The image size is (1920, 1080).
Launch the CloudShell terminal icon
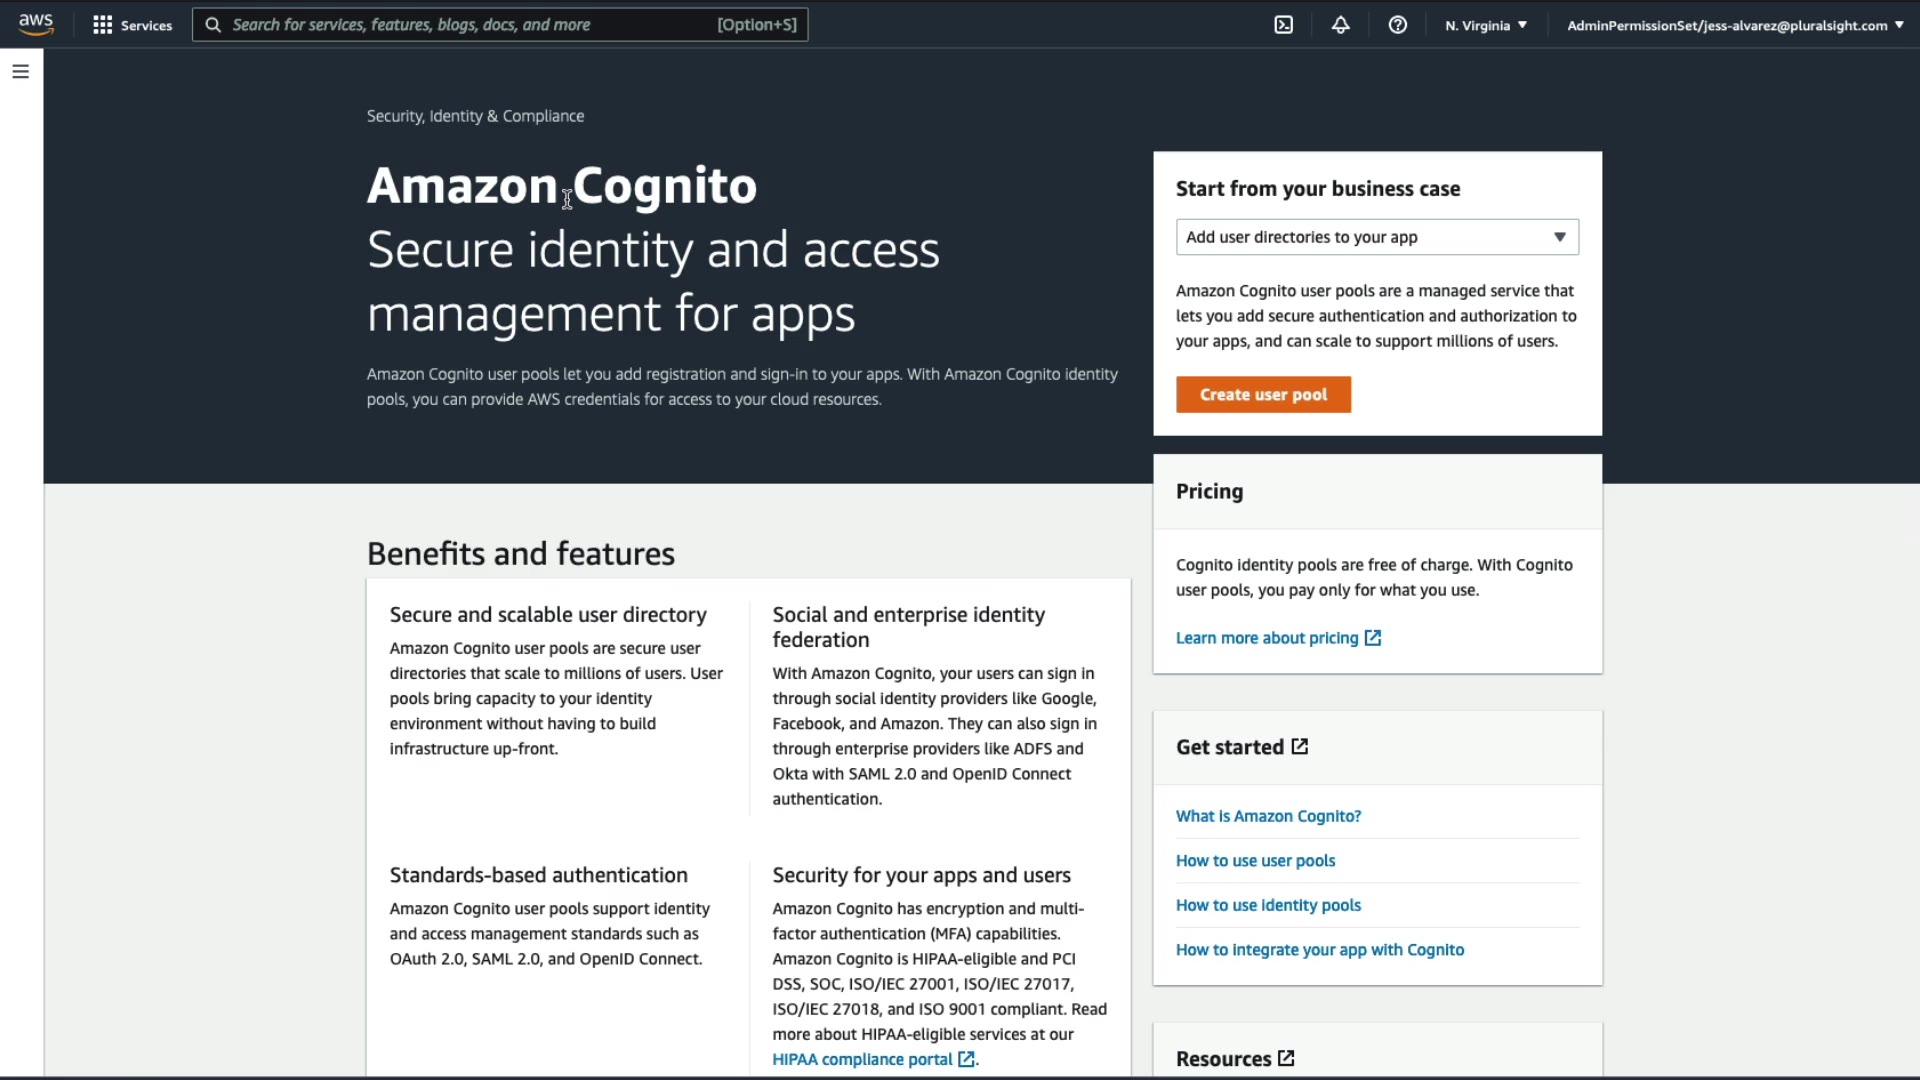coord(1283,25)
